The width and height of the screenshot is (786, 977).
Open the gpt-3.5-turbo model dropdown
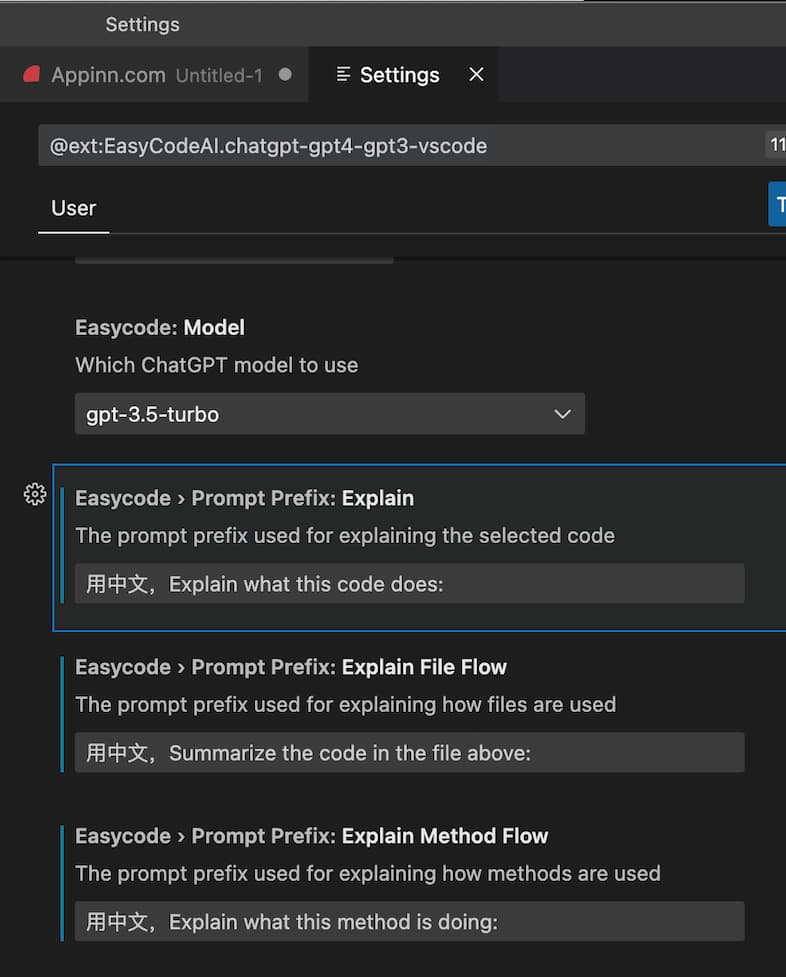(330, 414)
